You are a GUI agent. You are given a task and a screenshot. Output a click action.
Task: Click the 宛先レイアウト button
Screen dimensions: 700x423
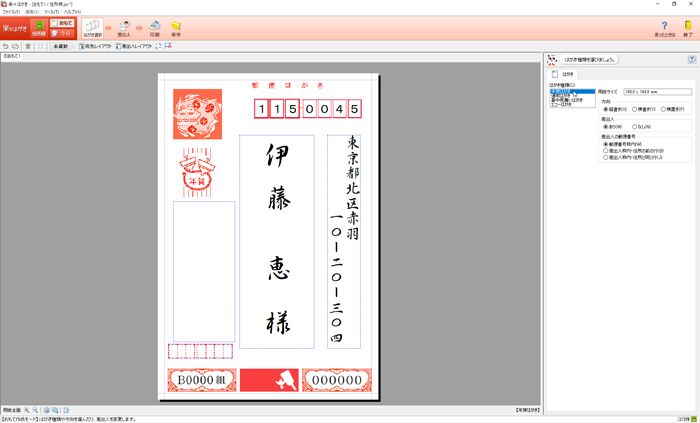pos(97,46)
